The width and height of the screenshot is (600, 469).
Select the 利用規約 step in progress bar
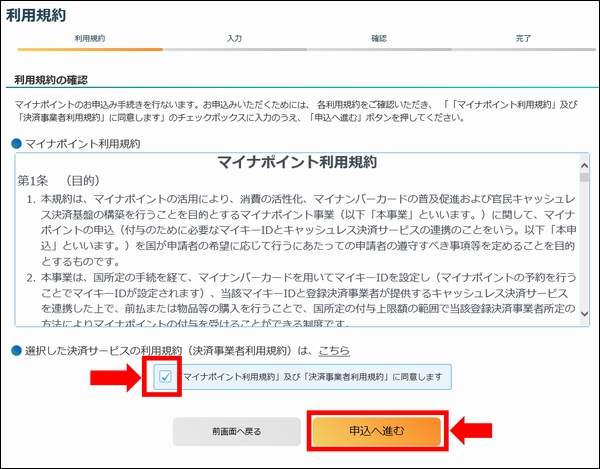90,39
